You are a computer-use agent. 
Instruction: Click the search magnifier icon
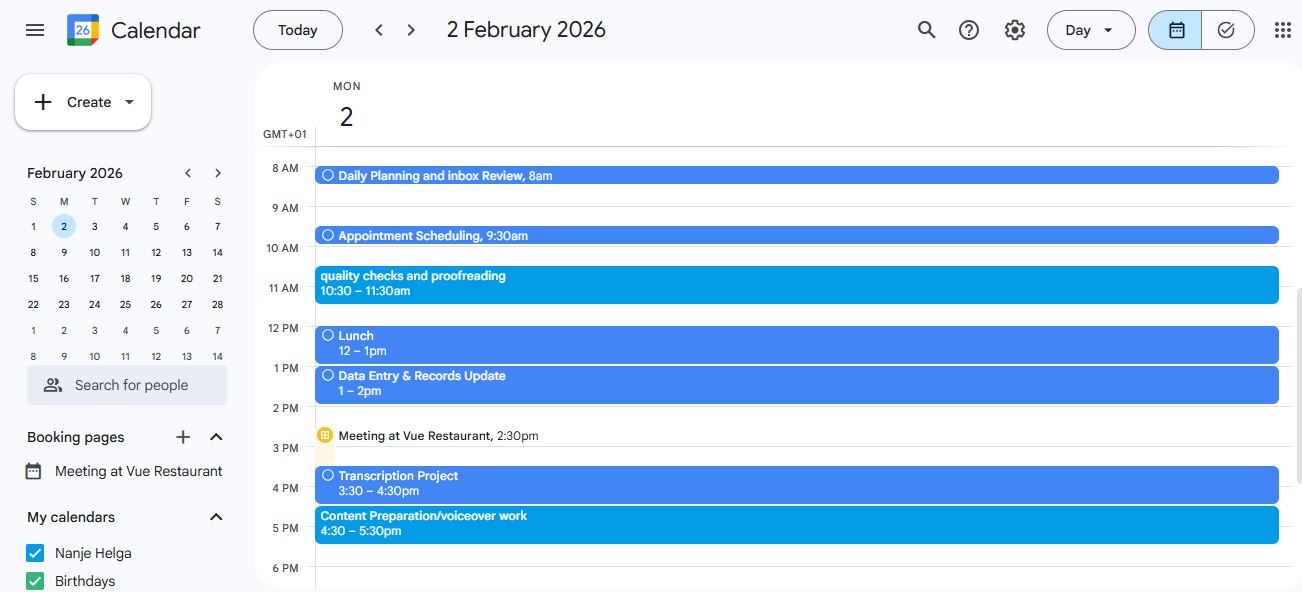coord(927,30)
